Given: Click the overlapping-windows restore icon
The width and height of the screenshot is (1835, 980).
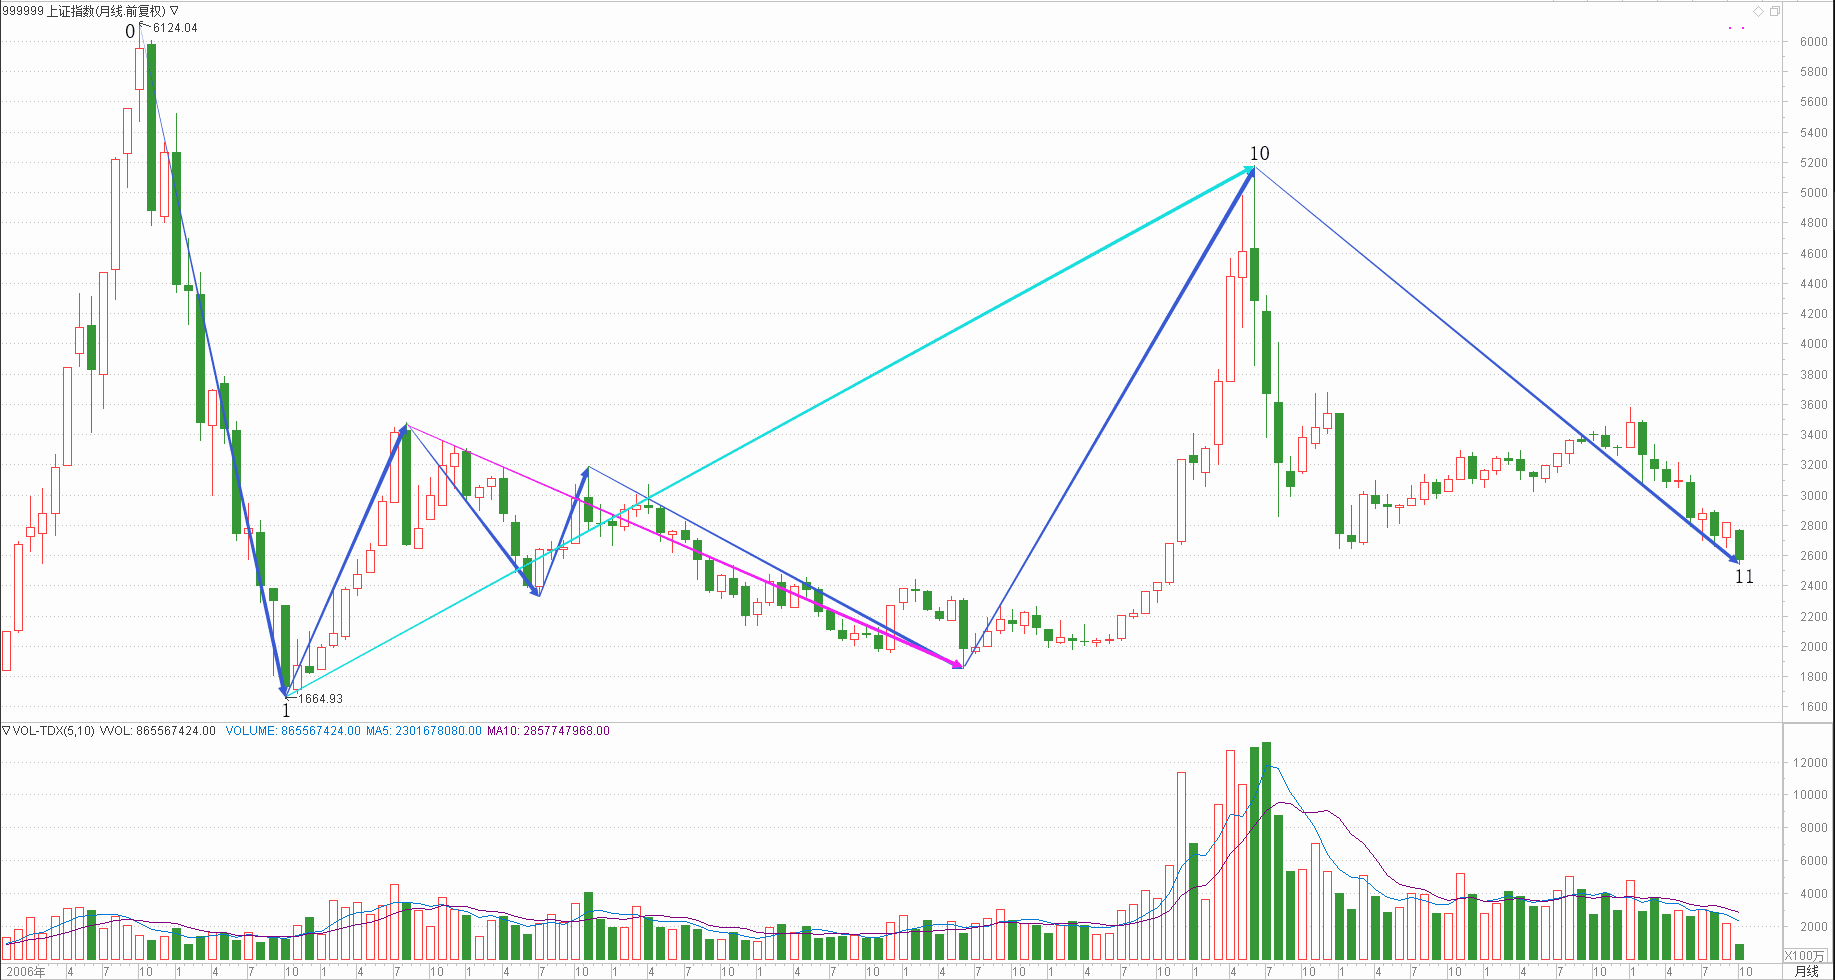Looking at the screenshot, I should 1775,11.
